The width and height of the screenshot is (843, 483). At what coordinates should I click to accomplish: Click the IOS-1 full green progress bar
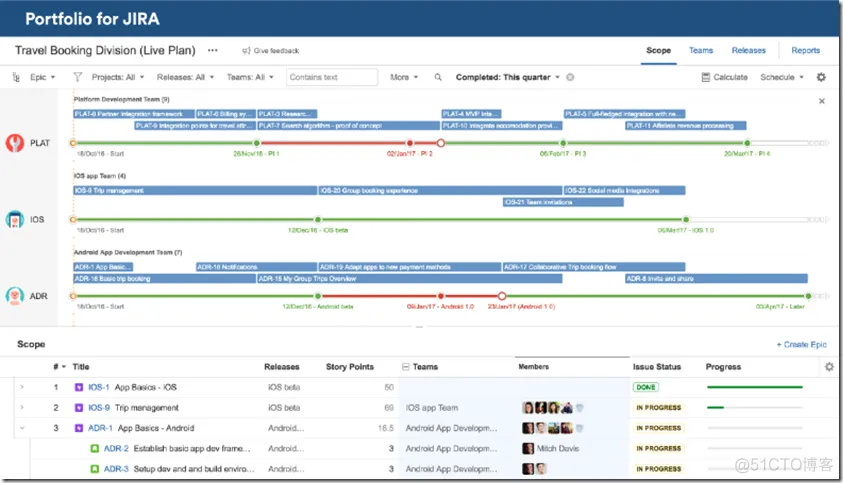pos(755,387)
